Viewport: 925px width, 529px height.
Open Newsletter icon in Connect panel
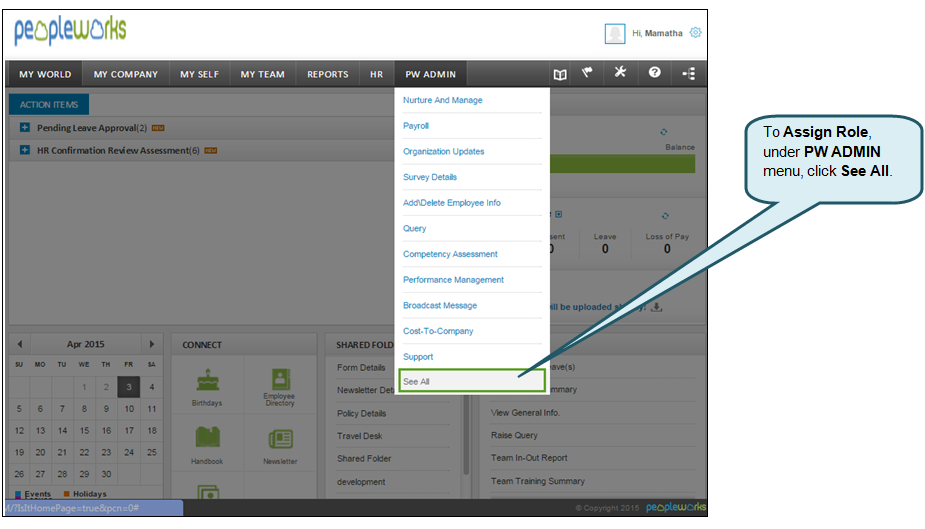[x=279, y=443]
